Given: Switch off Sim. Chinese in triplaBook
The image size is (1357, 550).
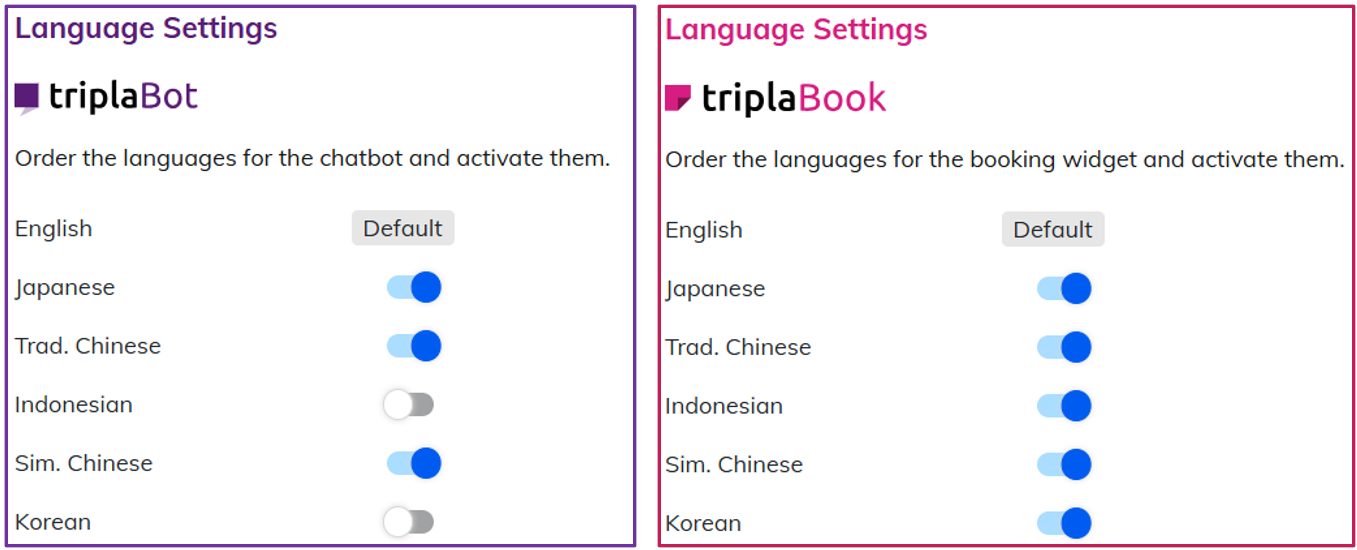Looking at the screenshot, I should [1063, 464].
